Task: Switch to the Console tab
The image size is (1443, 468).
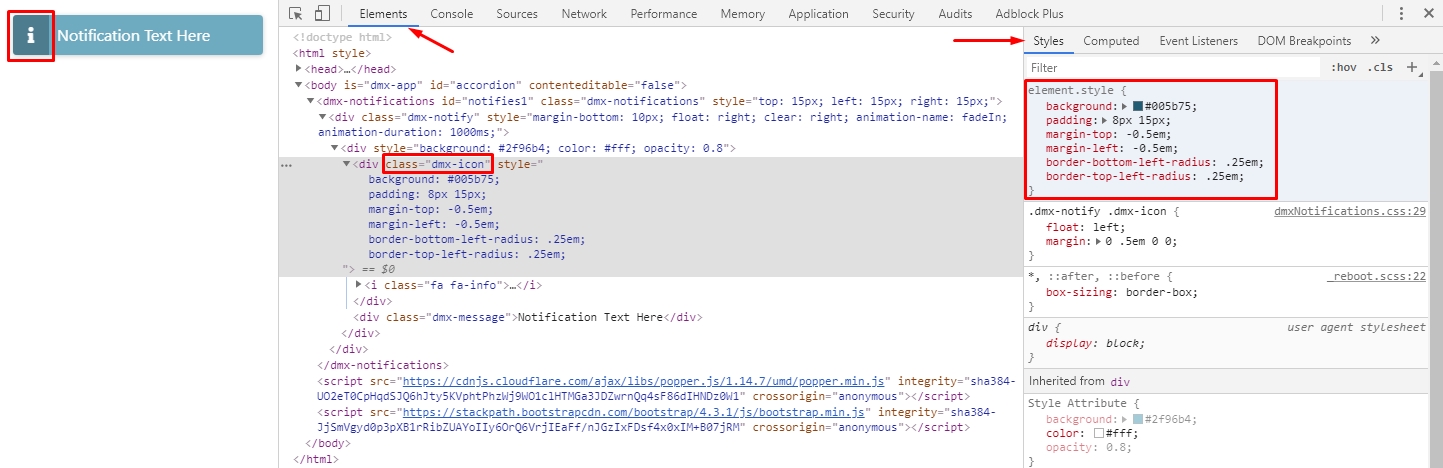Action: coord(452,14)
